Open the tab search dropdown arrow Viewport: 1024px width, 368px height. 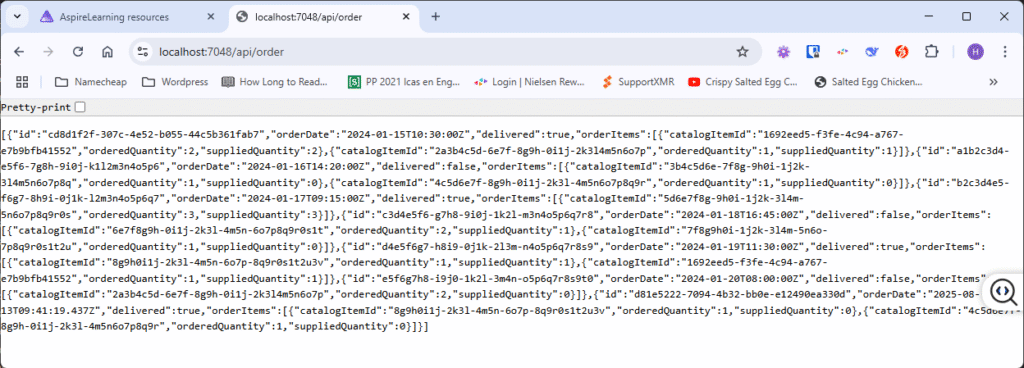pyautogui.click(x=17, y=17)
